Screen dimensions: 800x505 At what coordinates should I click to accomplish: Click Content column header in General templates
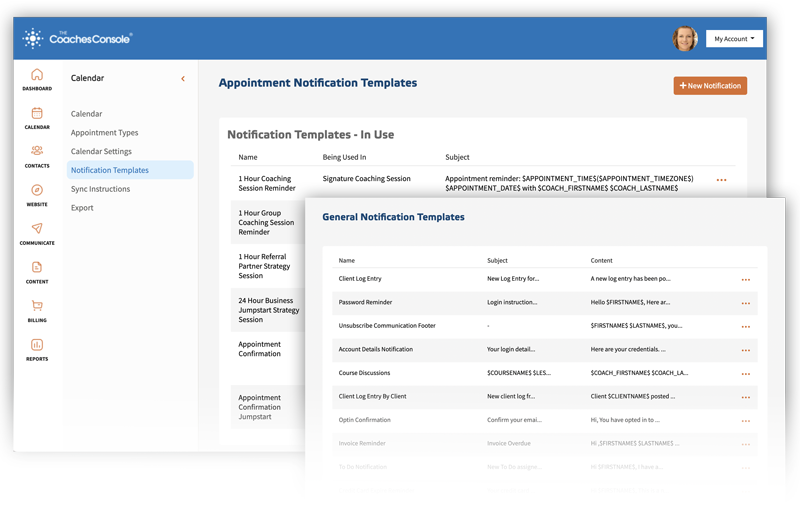pyautogui.click(x=602, y=260)
